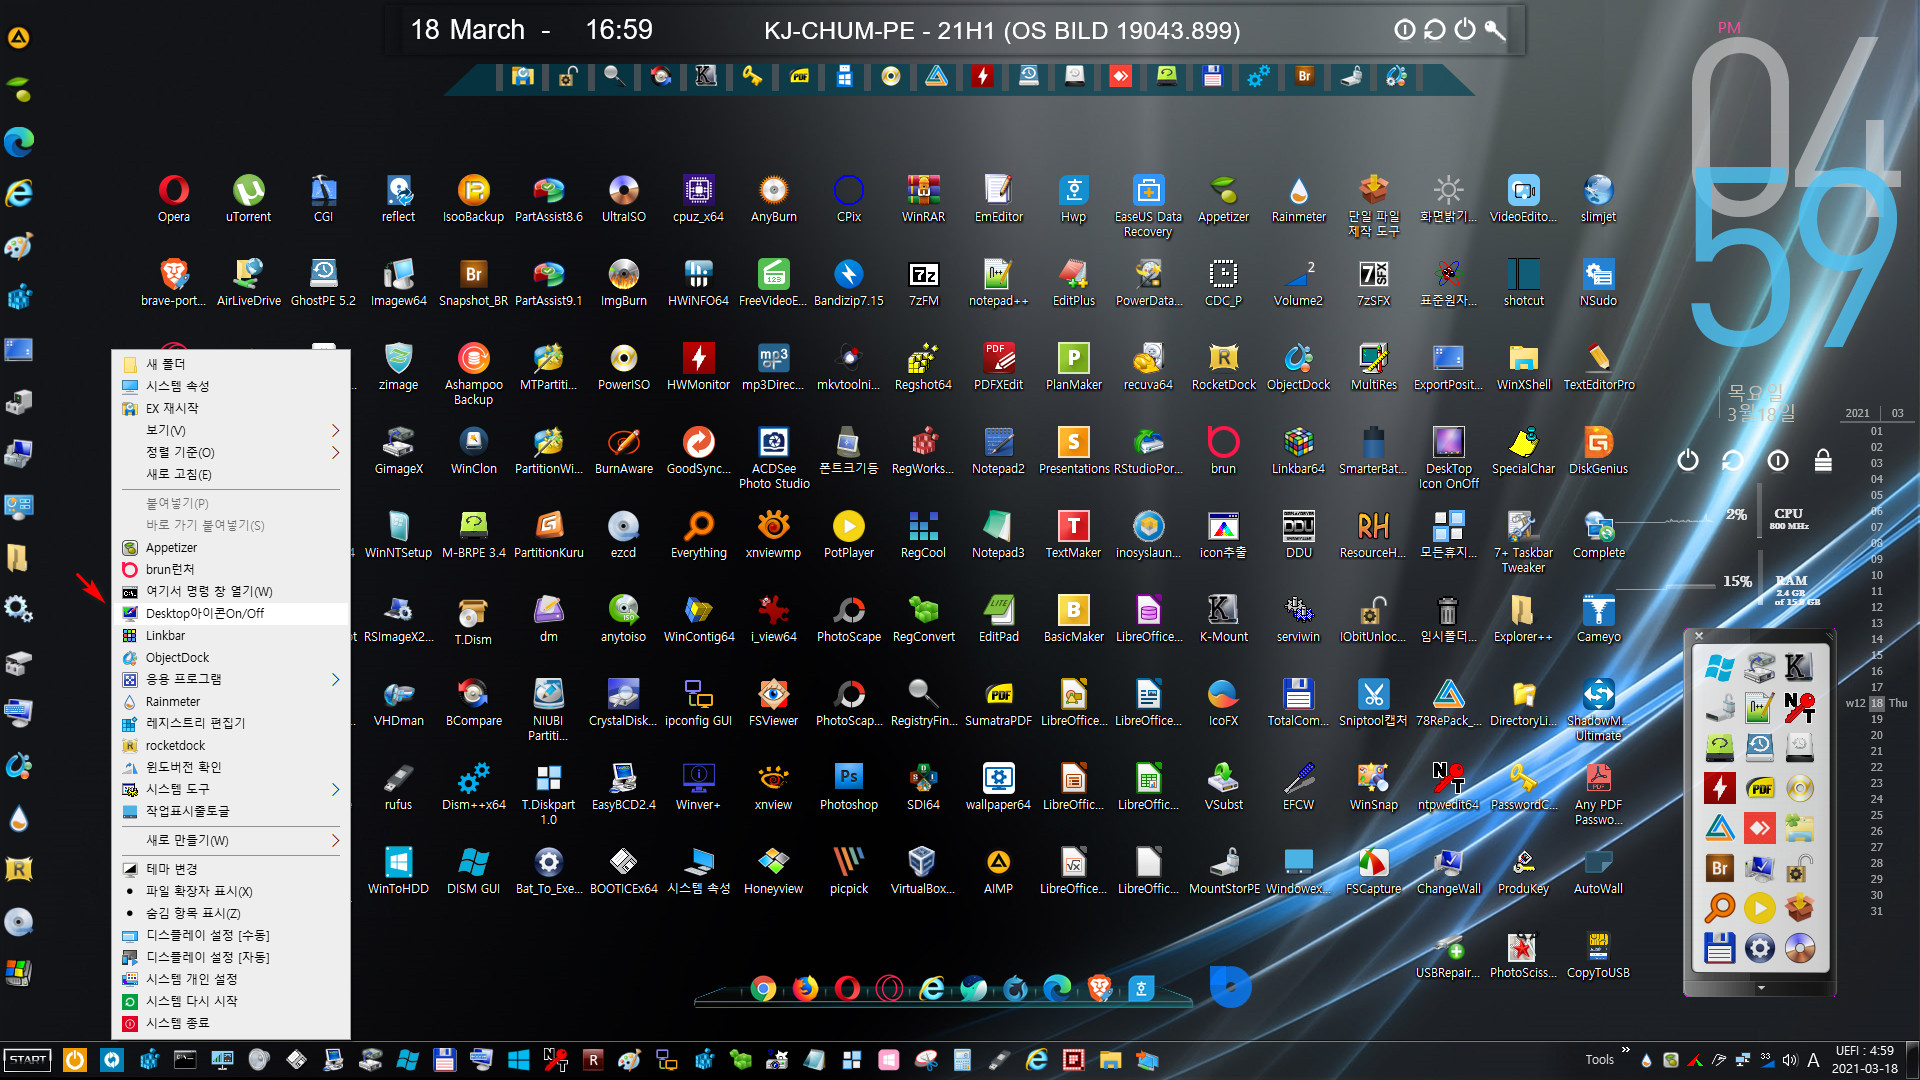The width and height of the screenshot is (1920, 1080).
Task: Click the K-Mount icon in launcher panel
Action: click(x=1799, y=667)
